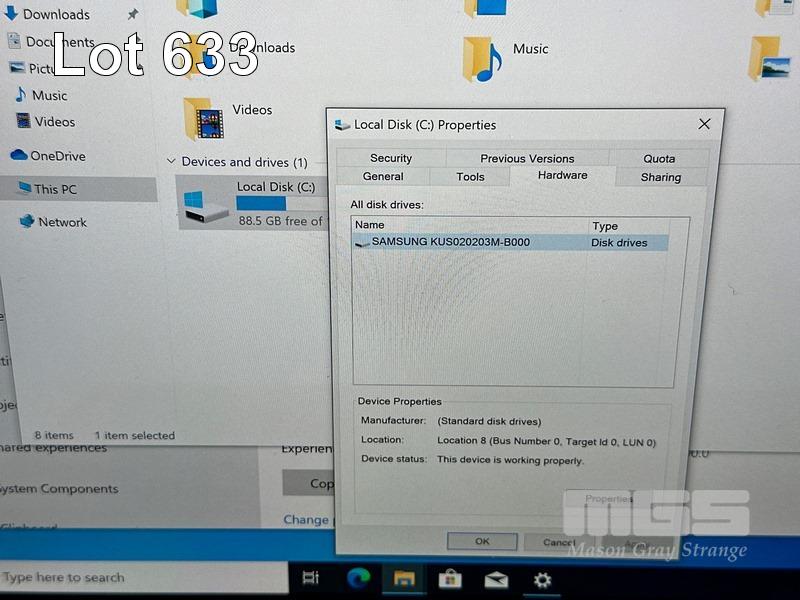Launch Microsoft Edge from the taskbar

click(358, 579)
